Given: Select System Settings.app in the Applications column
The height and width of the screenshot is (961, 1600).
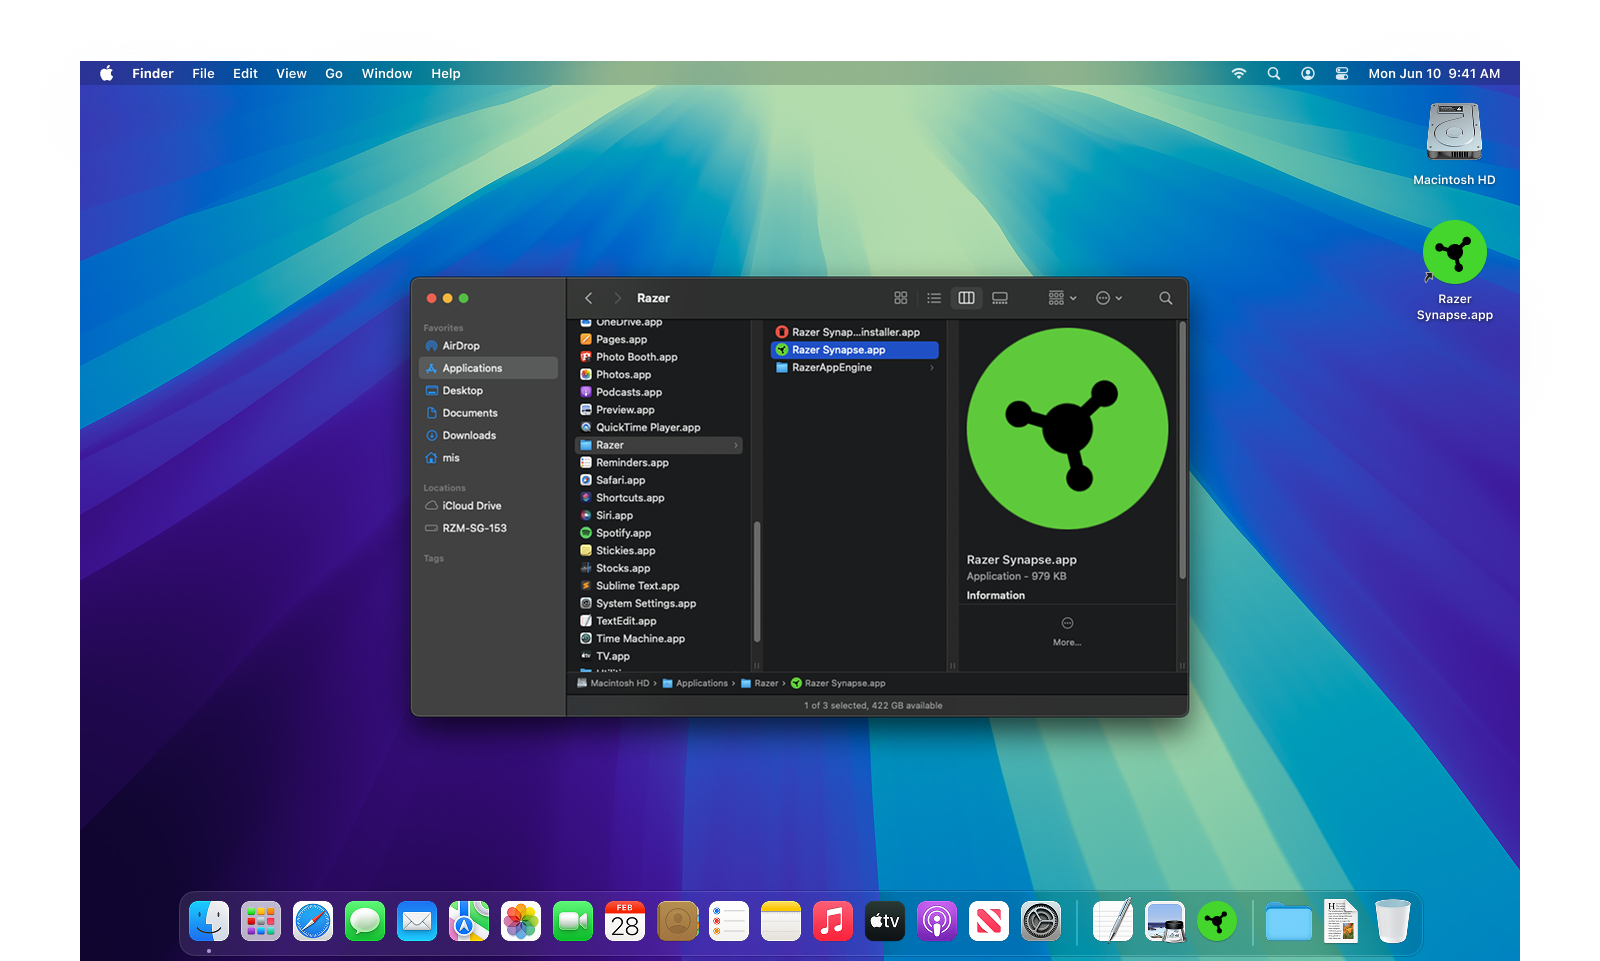Looking at the screenshot, I should (659, 604).
